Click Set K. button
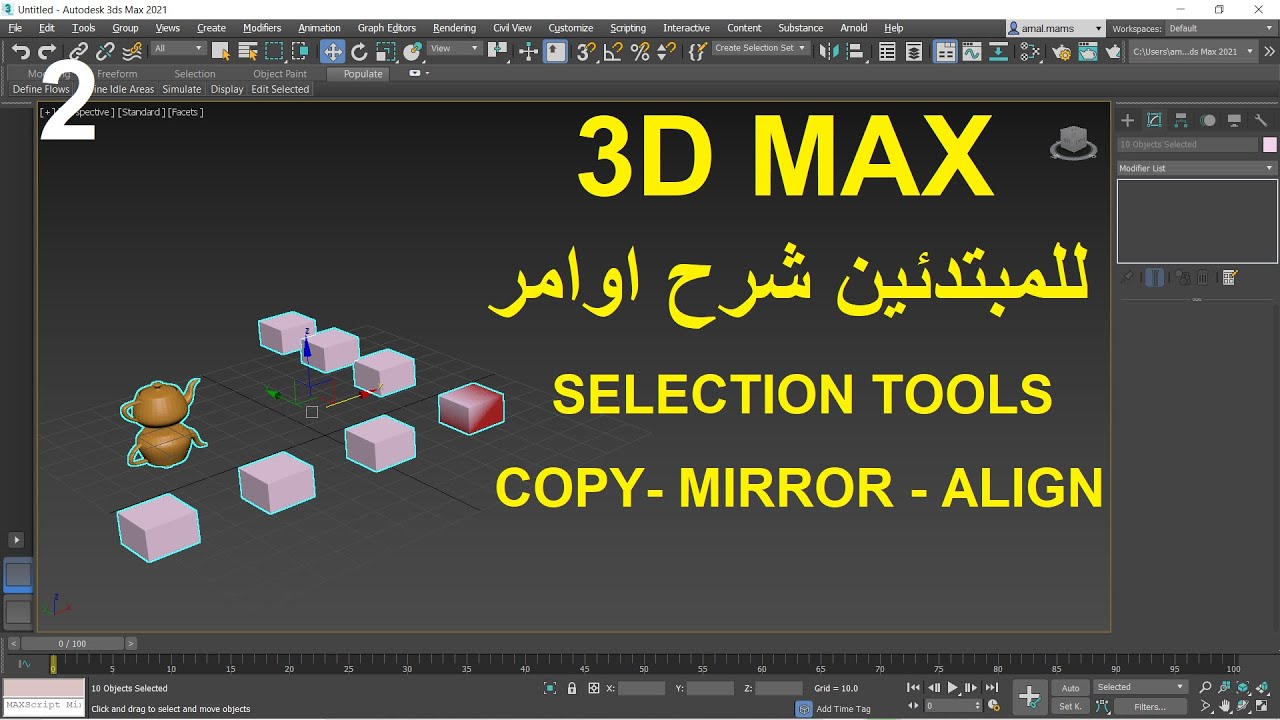1280x720 pixels. [x=1070, y=706]
